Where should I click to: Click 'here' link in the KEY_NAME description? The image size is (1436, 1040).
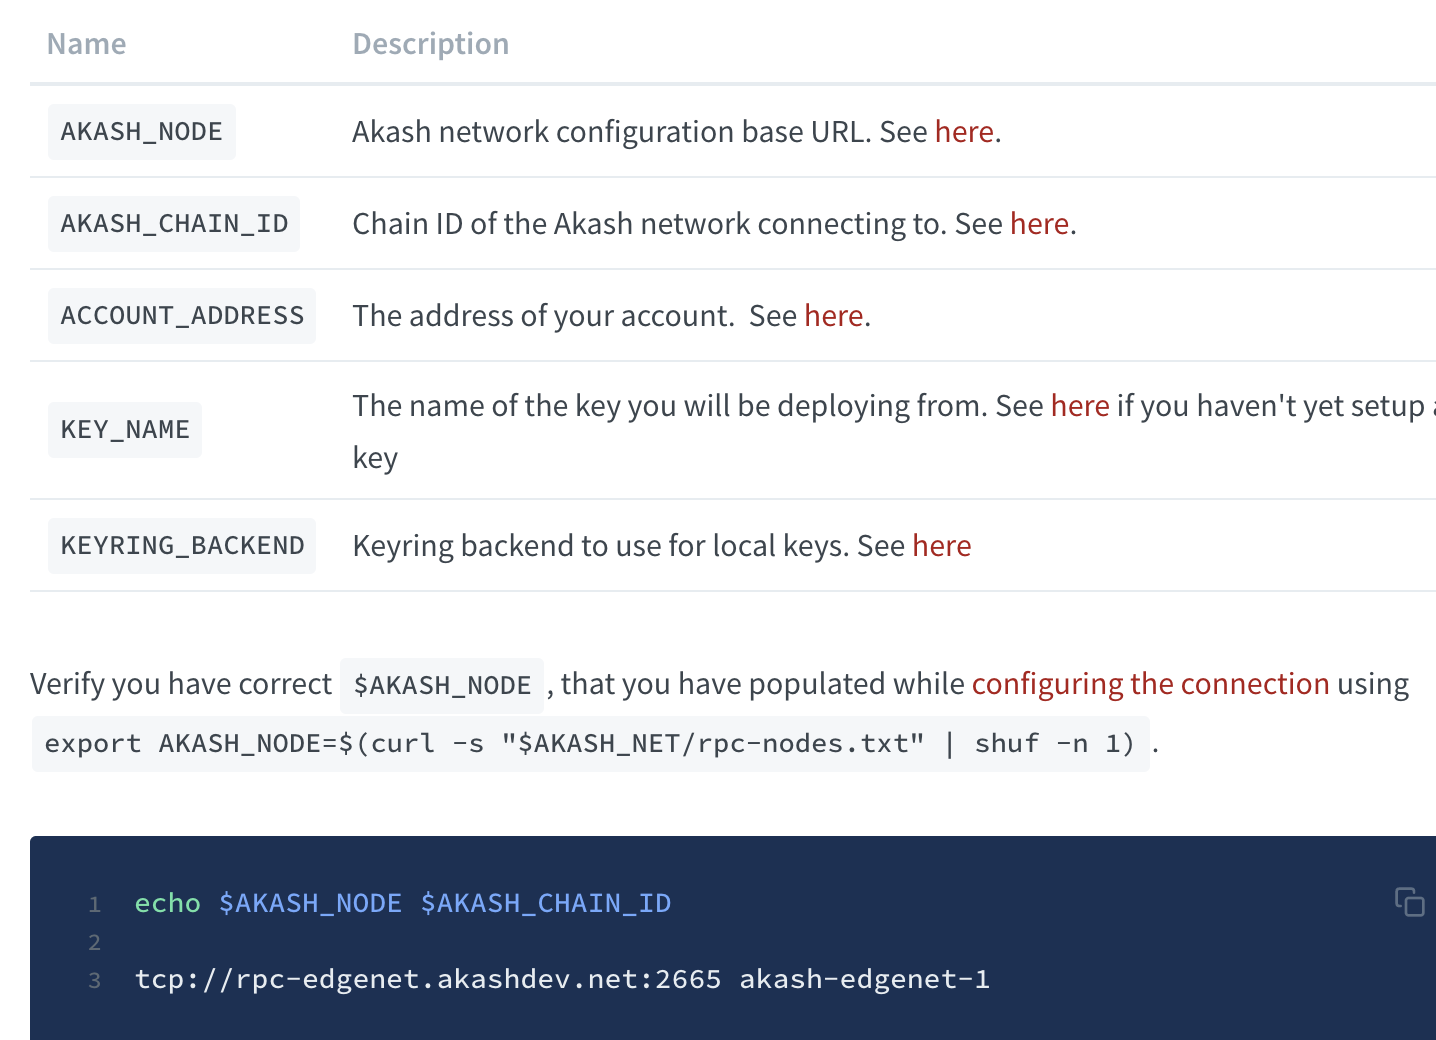point(1080,406)
